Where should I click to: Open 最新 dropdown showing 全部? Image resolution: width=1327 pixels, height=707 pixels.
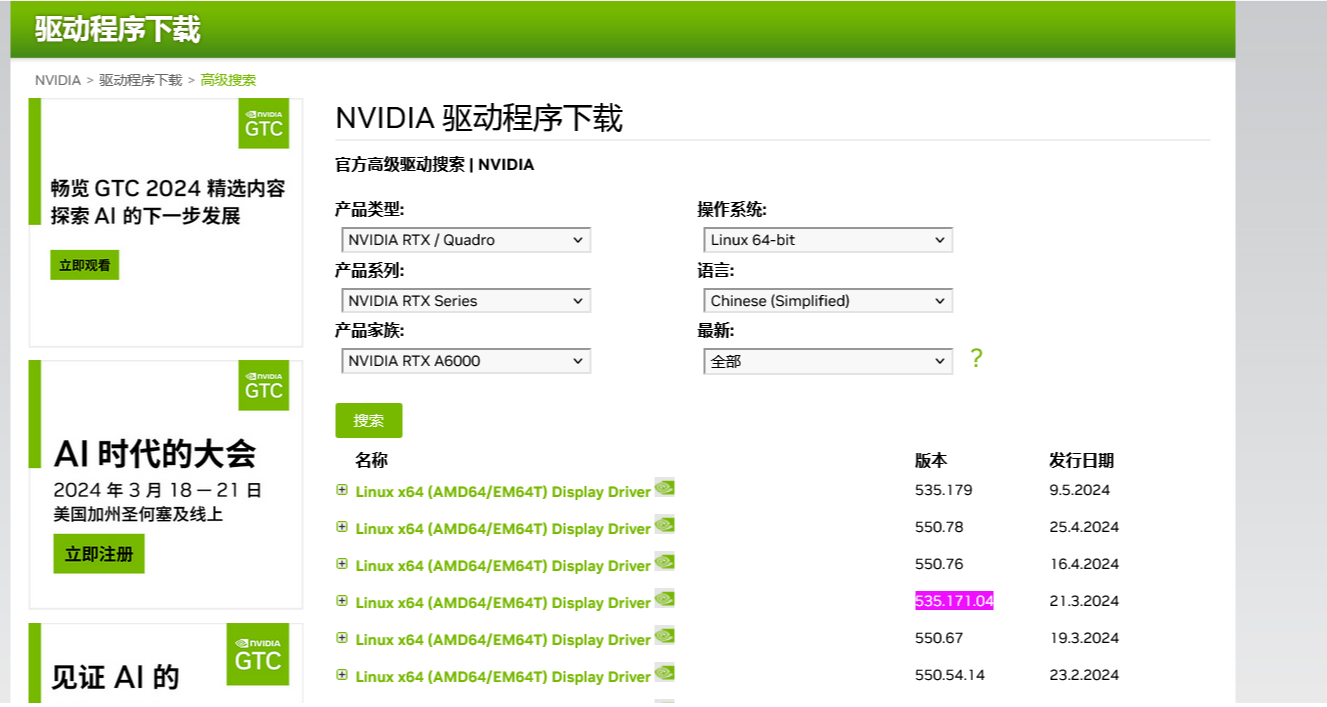[x=828, y=361]
